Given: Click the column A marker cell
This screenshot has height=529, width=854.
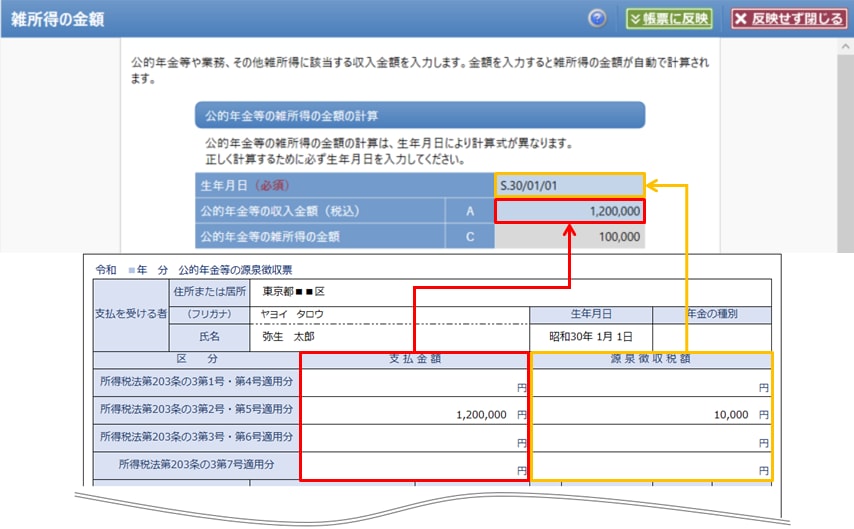Looking at the screenshot, I should pyautogui.click(x=469, y=211).
